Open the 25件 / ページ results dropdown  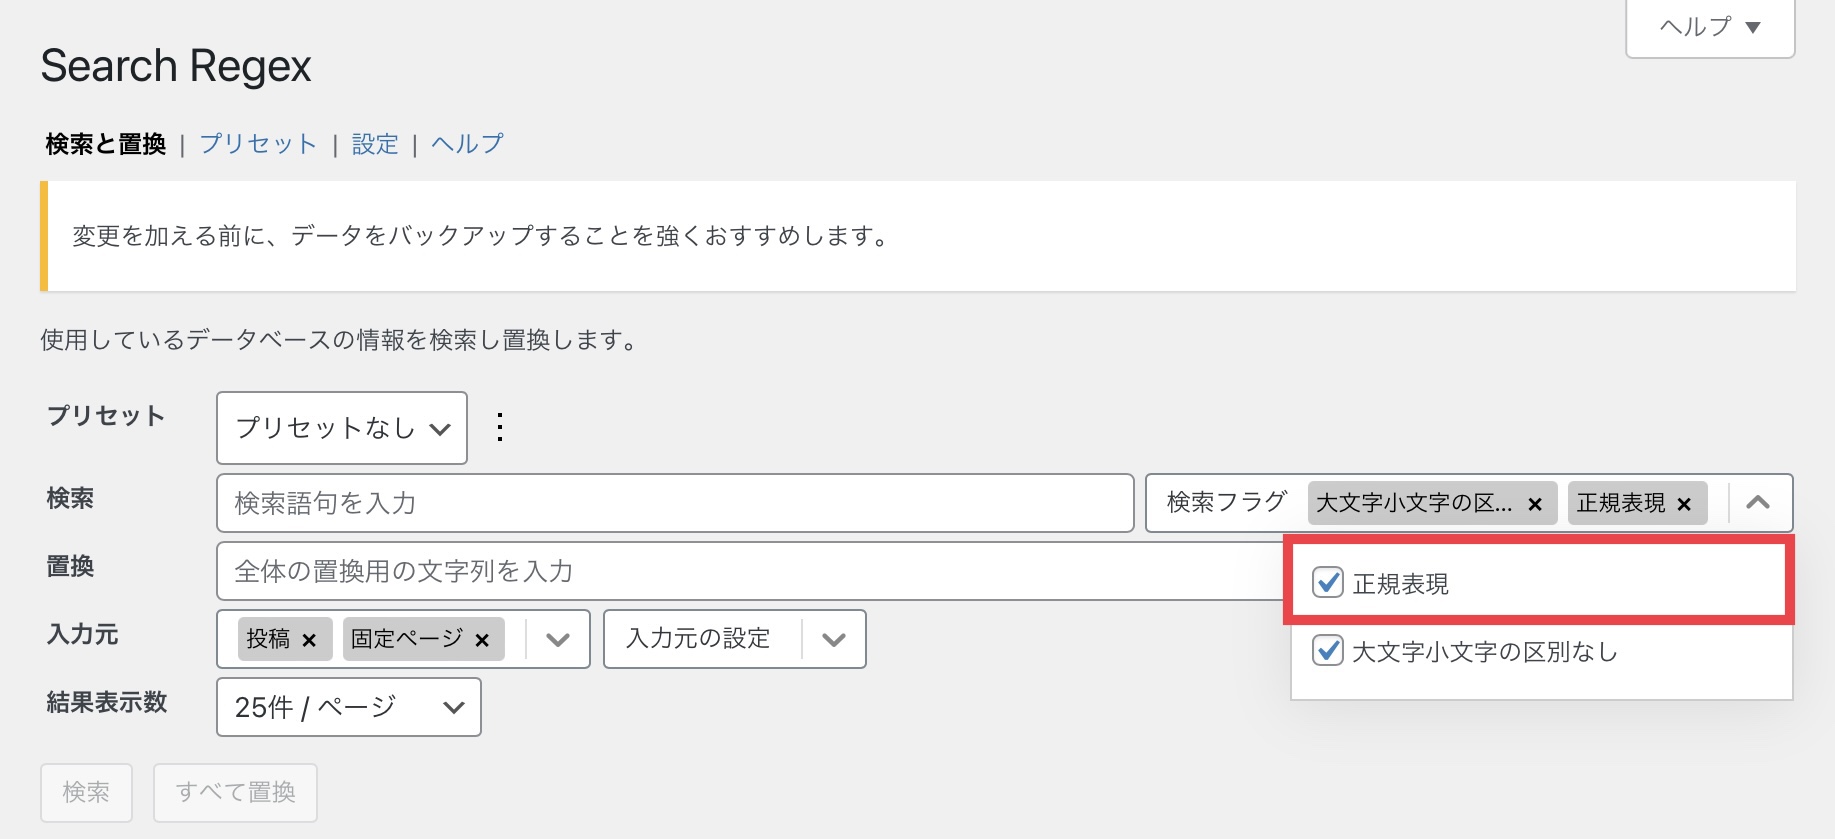[x=349, y=707]
